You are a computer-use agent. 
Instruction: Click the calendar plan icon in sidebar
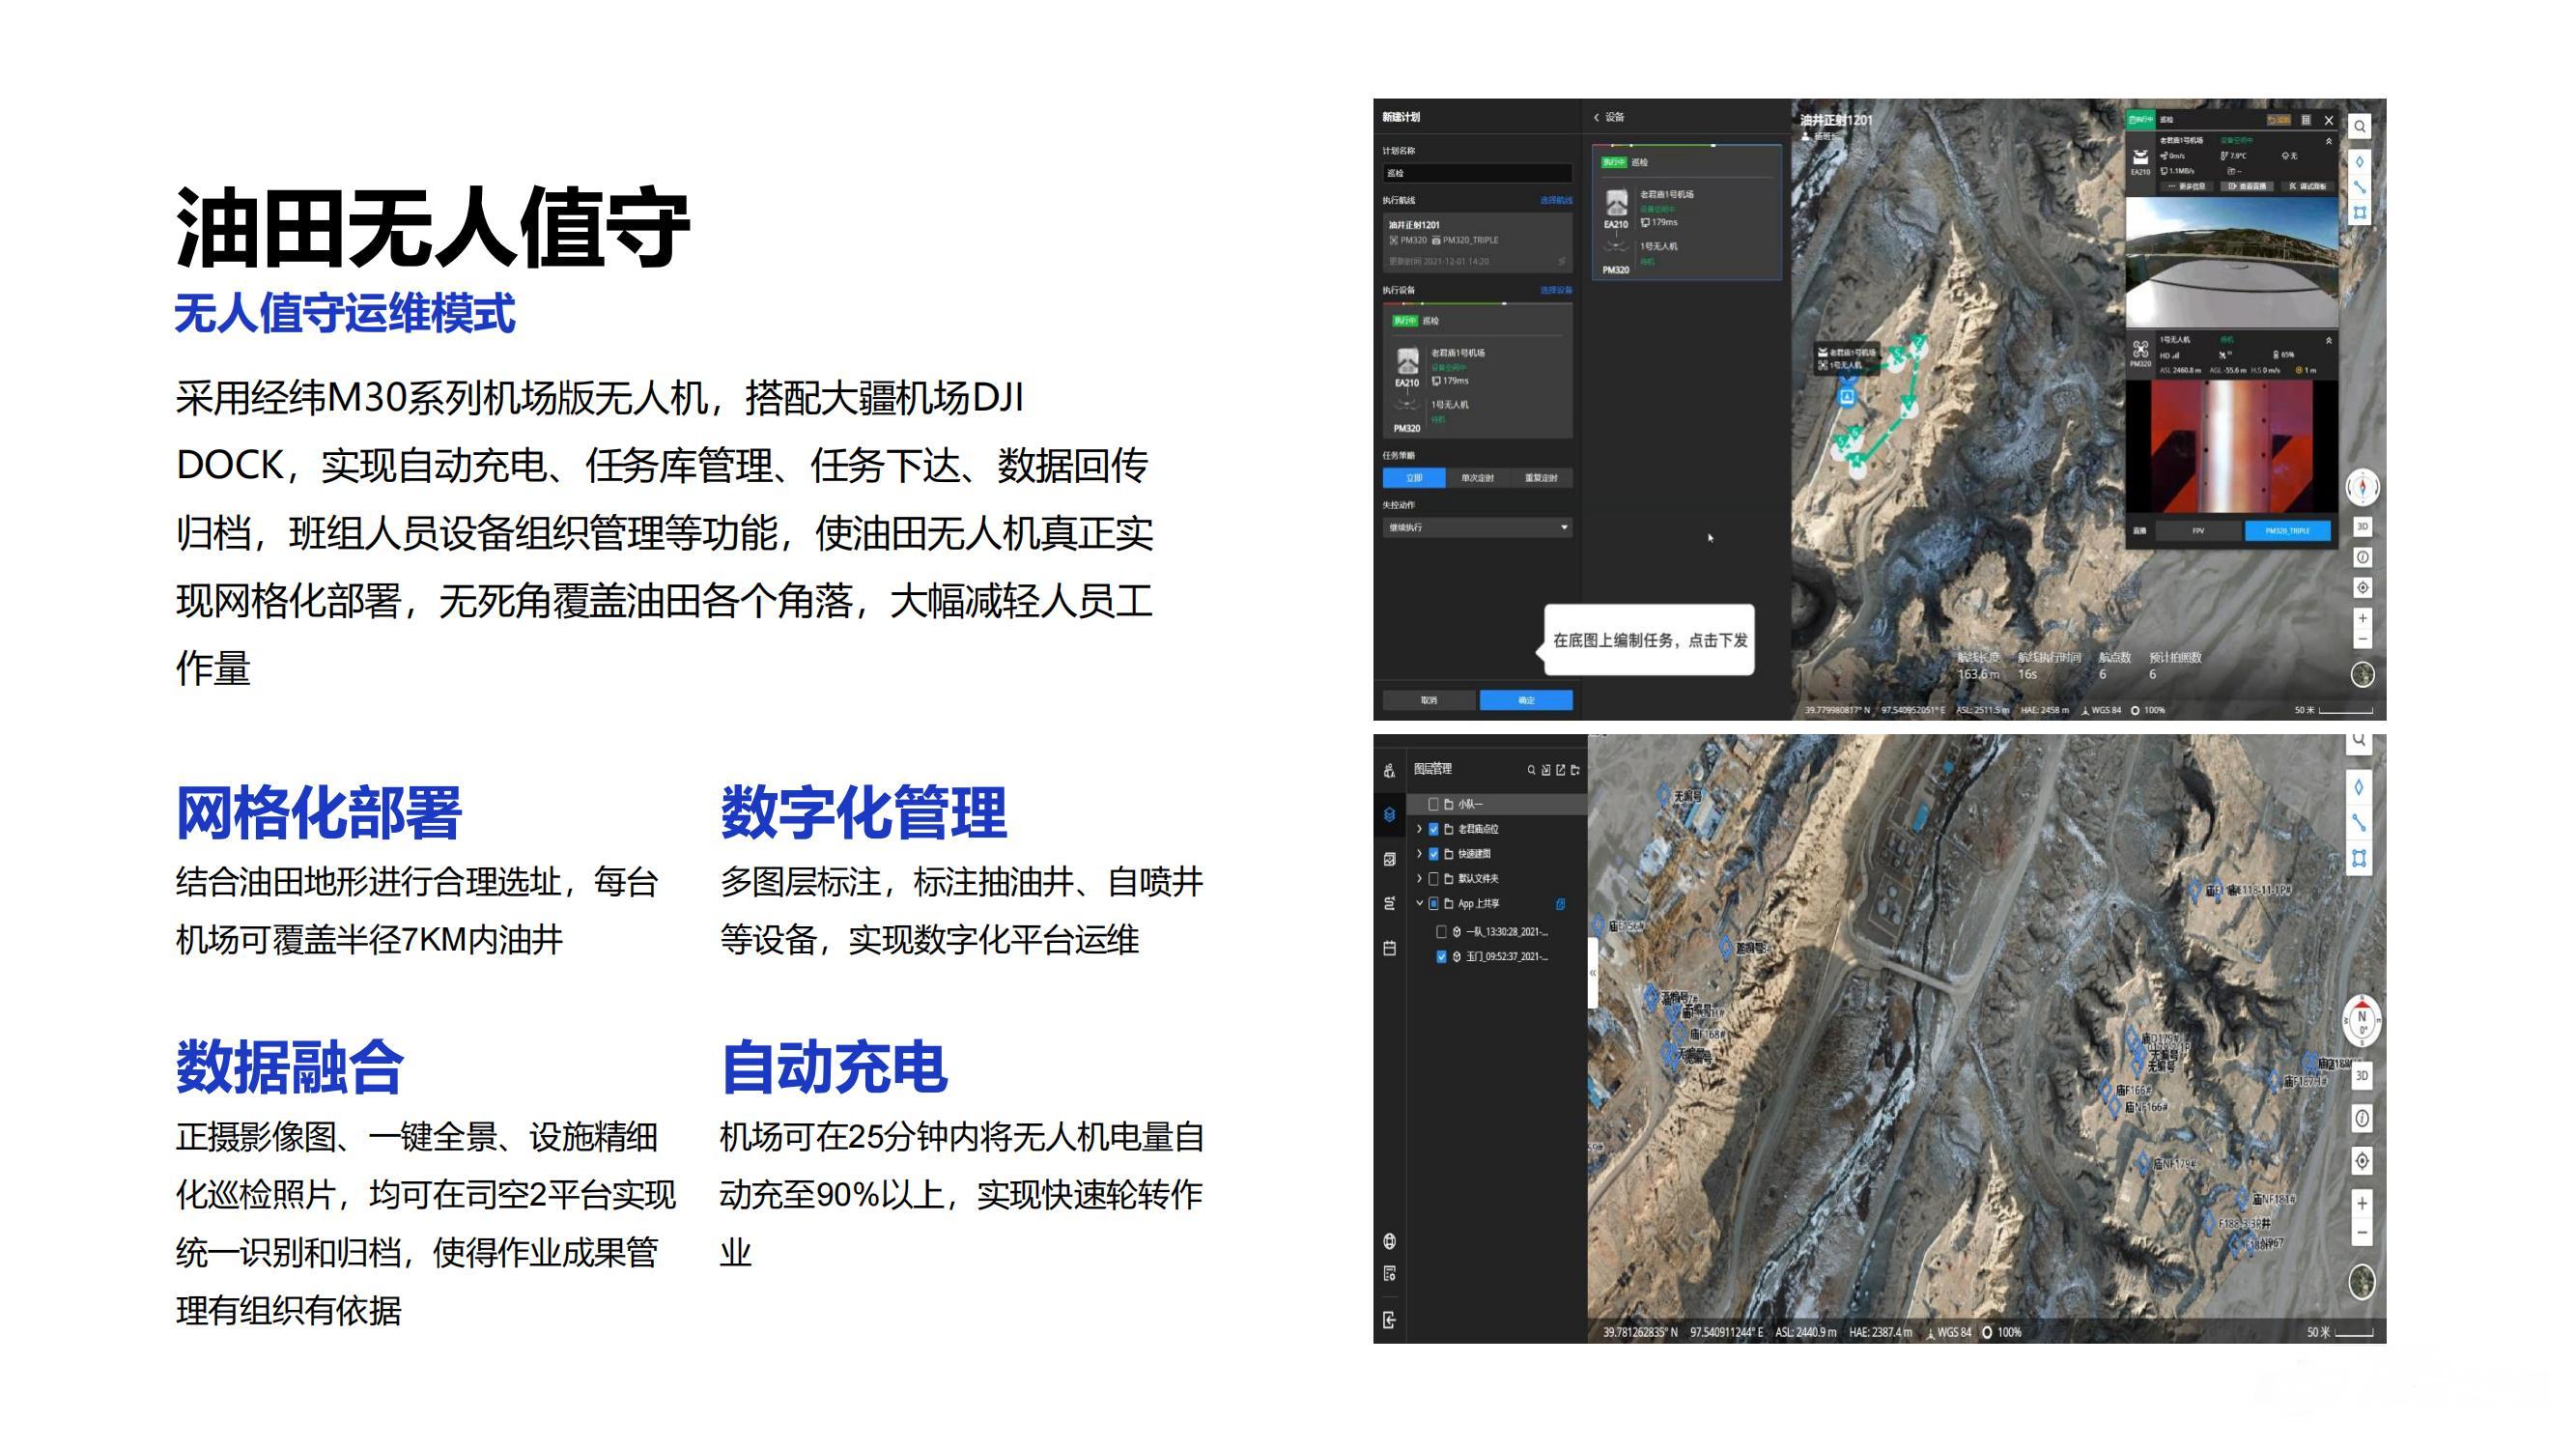pyautogui.click(x=1389, y=948)
